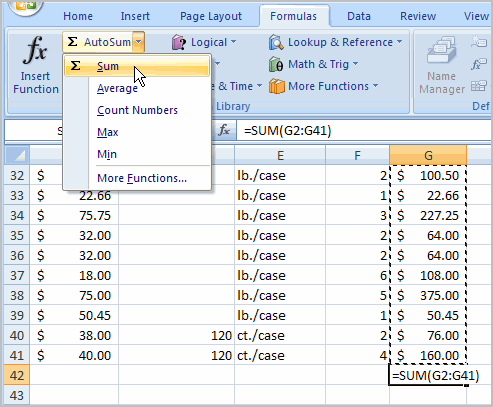The width and height of the screenshot is (493, 407).
Task: Expand the Date & Time dropdown arrow
Action: pos(259,86)
